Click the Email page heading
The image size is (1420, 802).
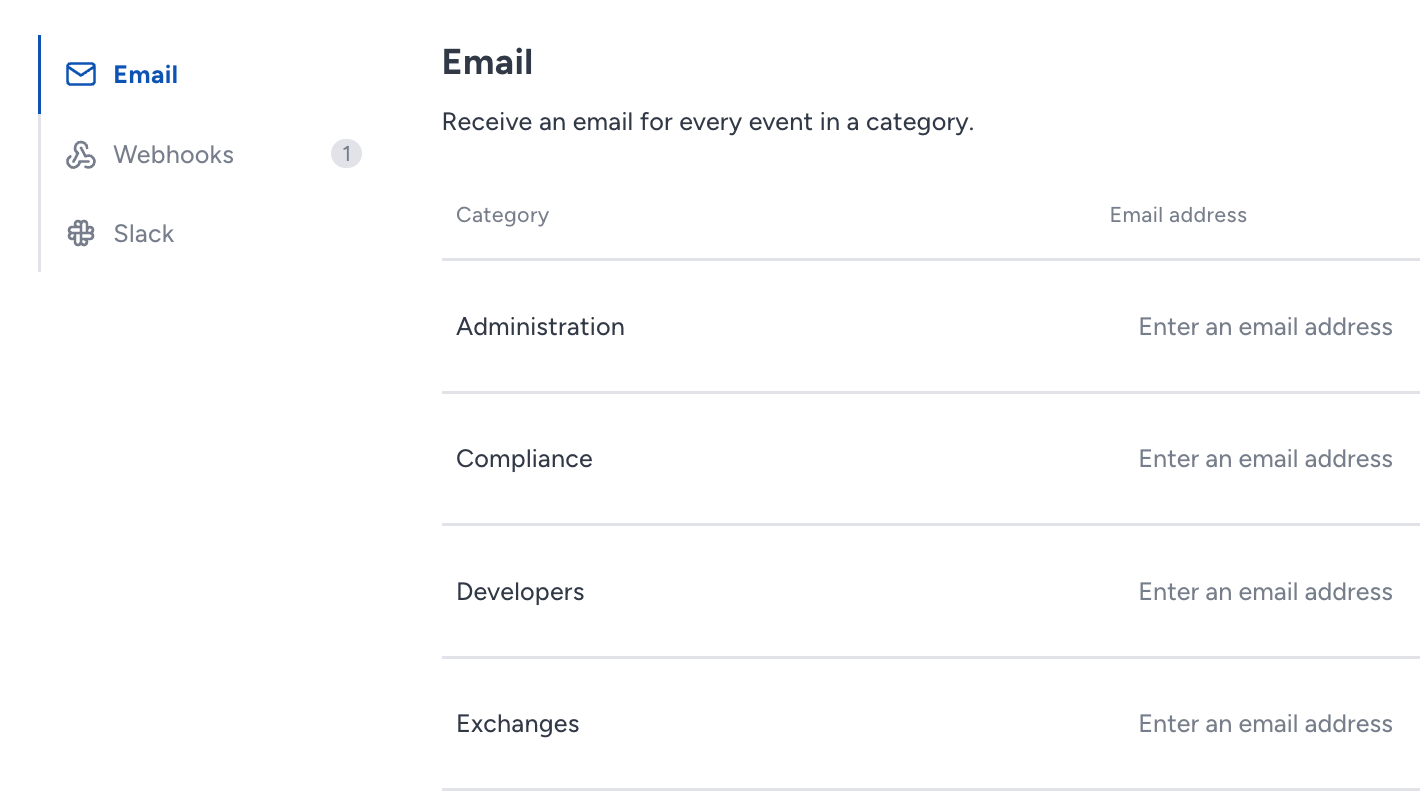click(487, 62)
